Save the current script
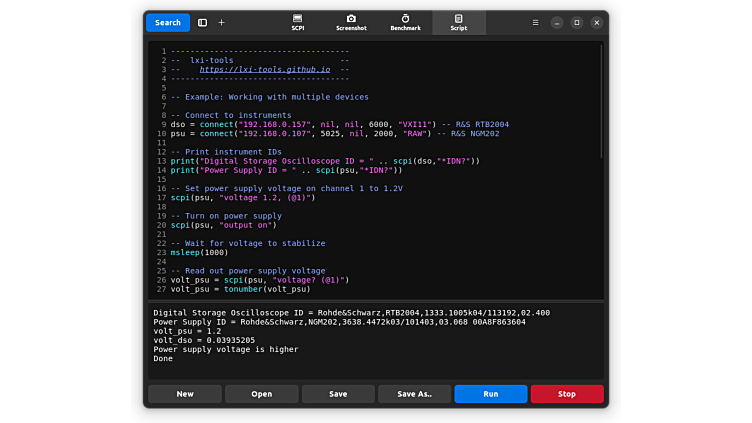The width and height of the screenshot is (752, 423). coord(338,394)
